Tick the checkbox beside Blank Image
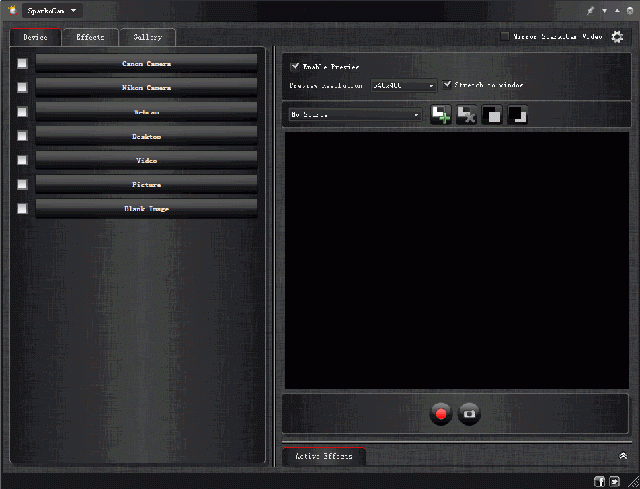Screen dimensions: 640x489 point(22,209)
